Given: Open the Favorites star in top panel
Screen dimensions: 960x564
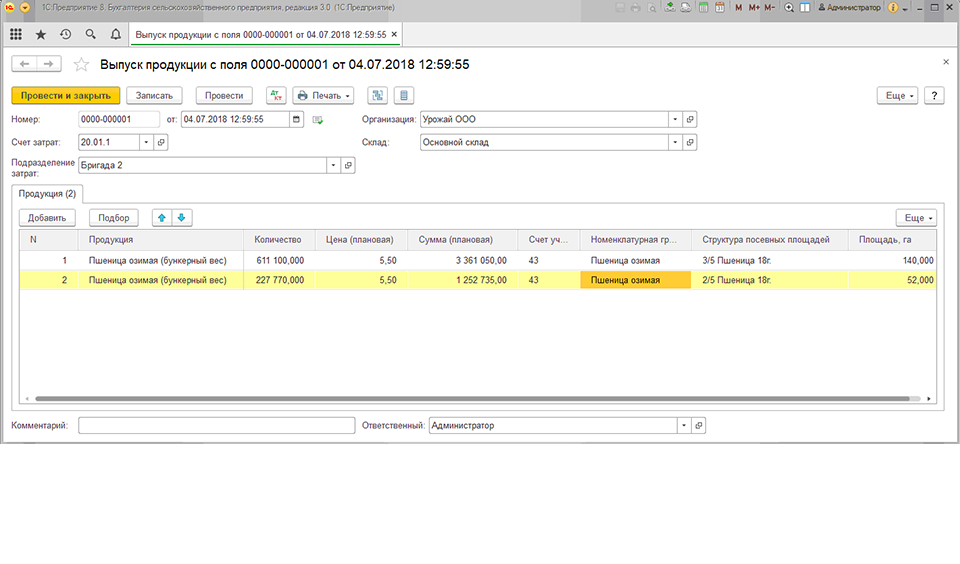Looking at the screenshot, I should coord(40,35).
